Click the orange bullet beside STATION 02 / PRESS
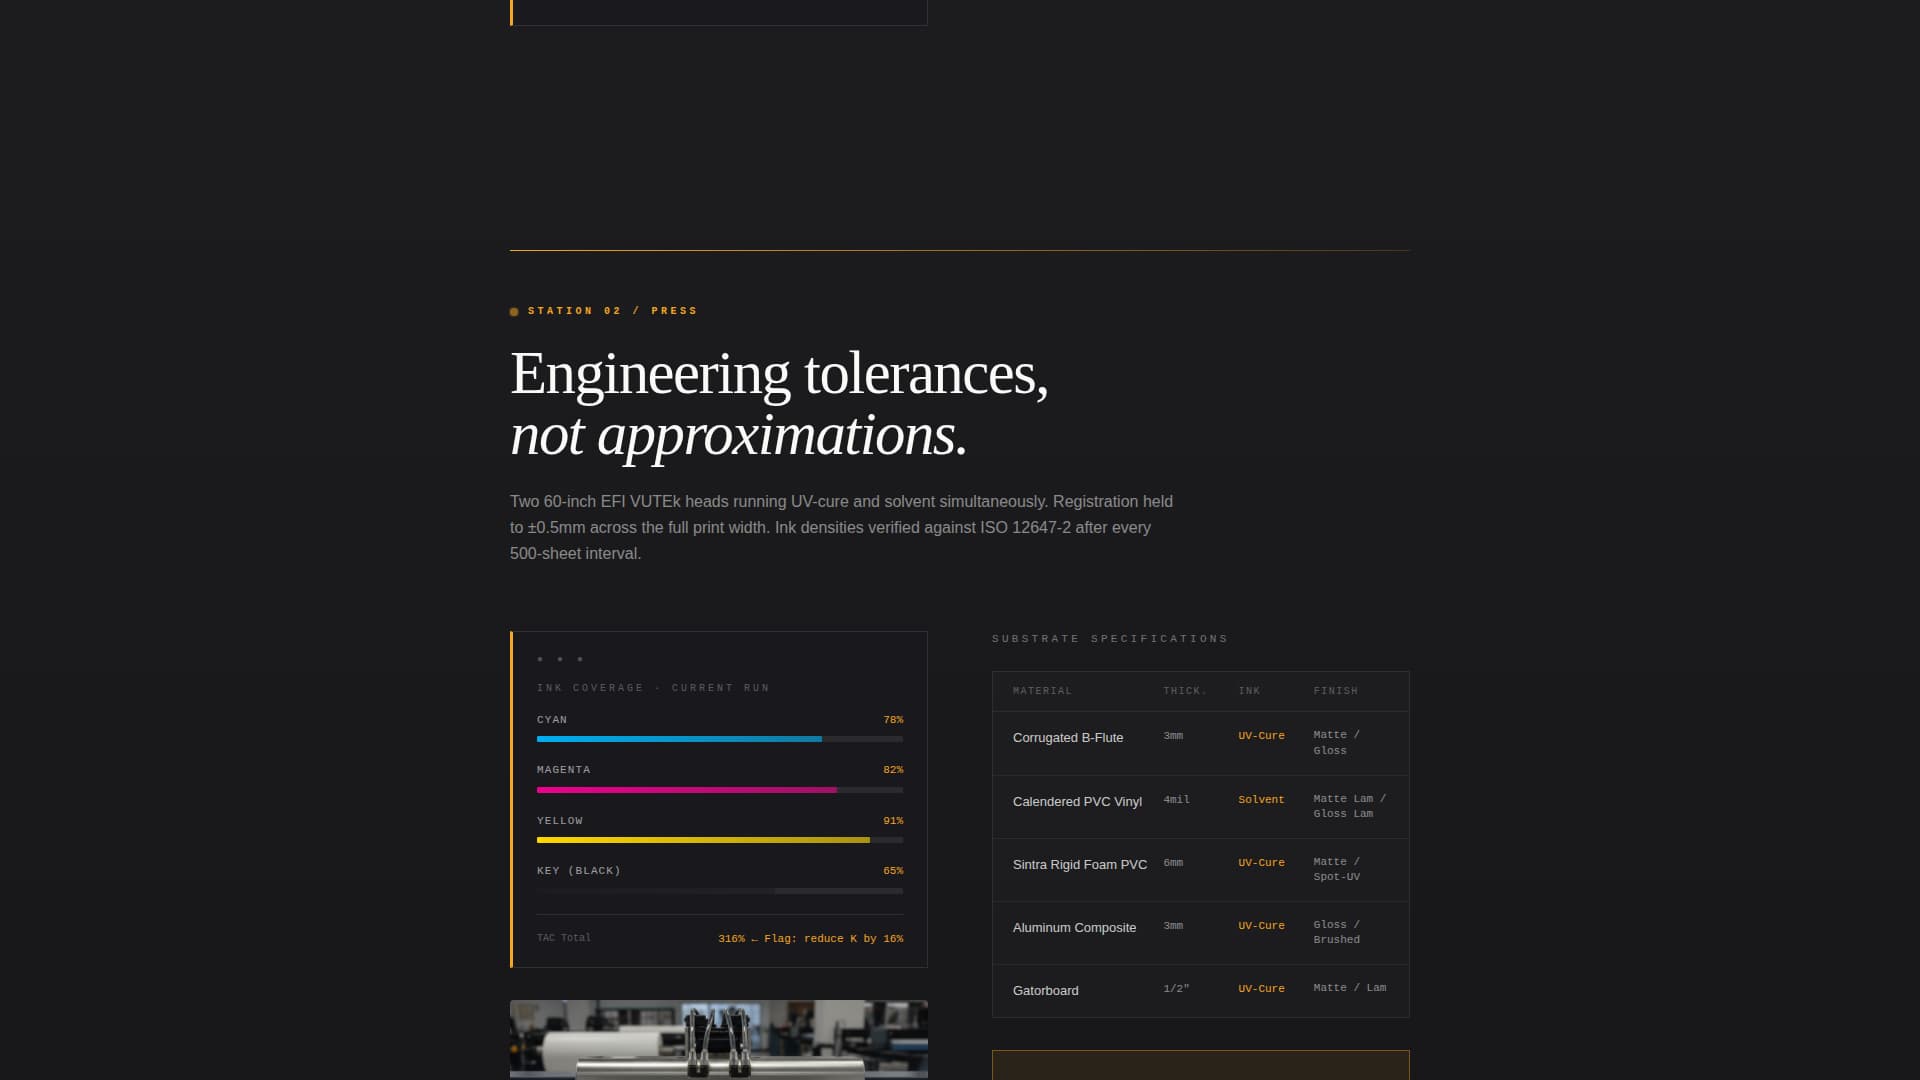Image resolution: width=1920 pixels, height=1080 pixels. coord(514,311)
